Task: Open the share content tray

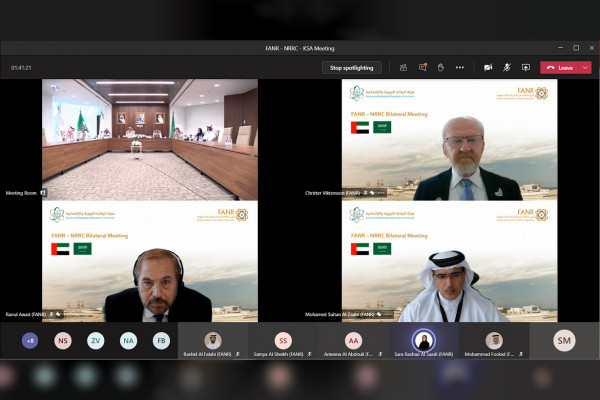Action: click(526, 68)
